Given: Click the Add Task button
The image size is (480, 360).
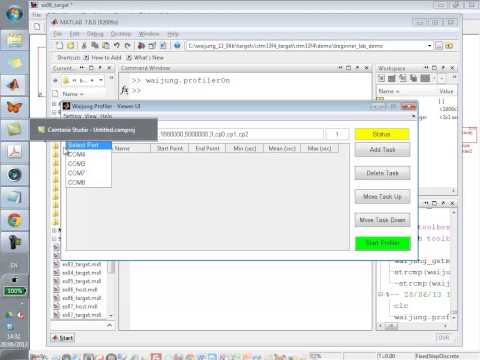Looking at the screenshot, I should pyautogui.click(x=382, y=150).
